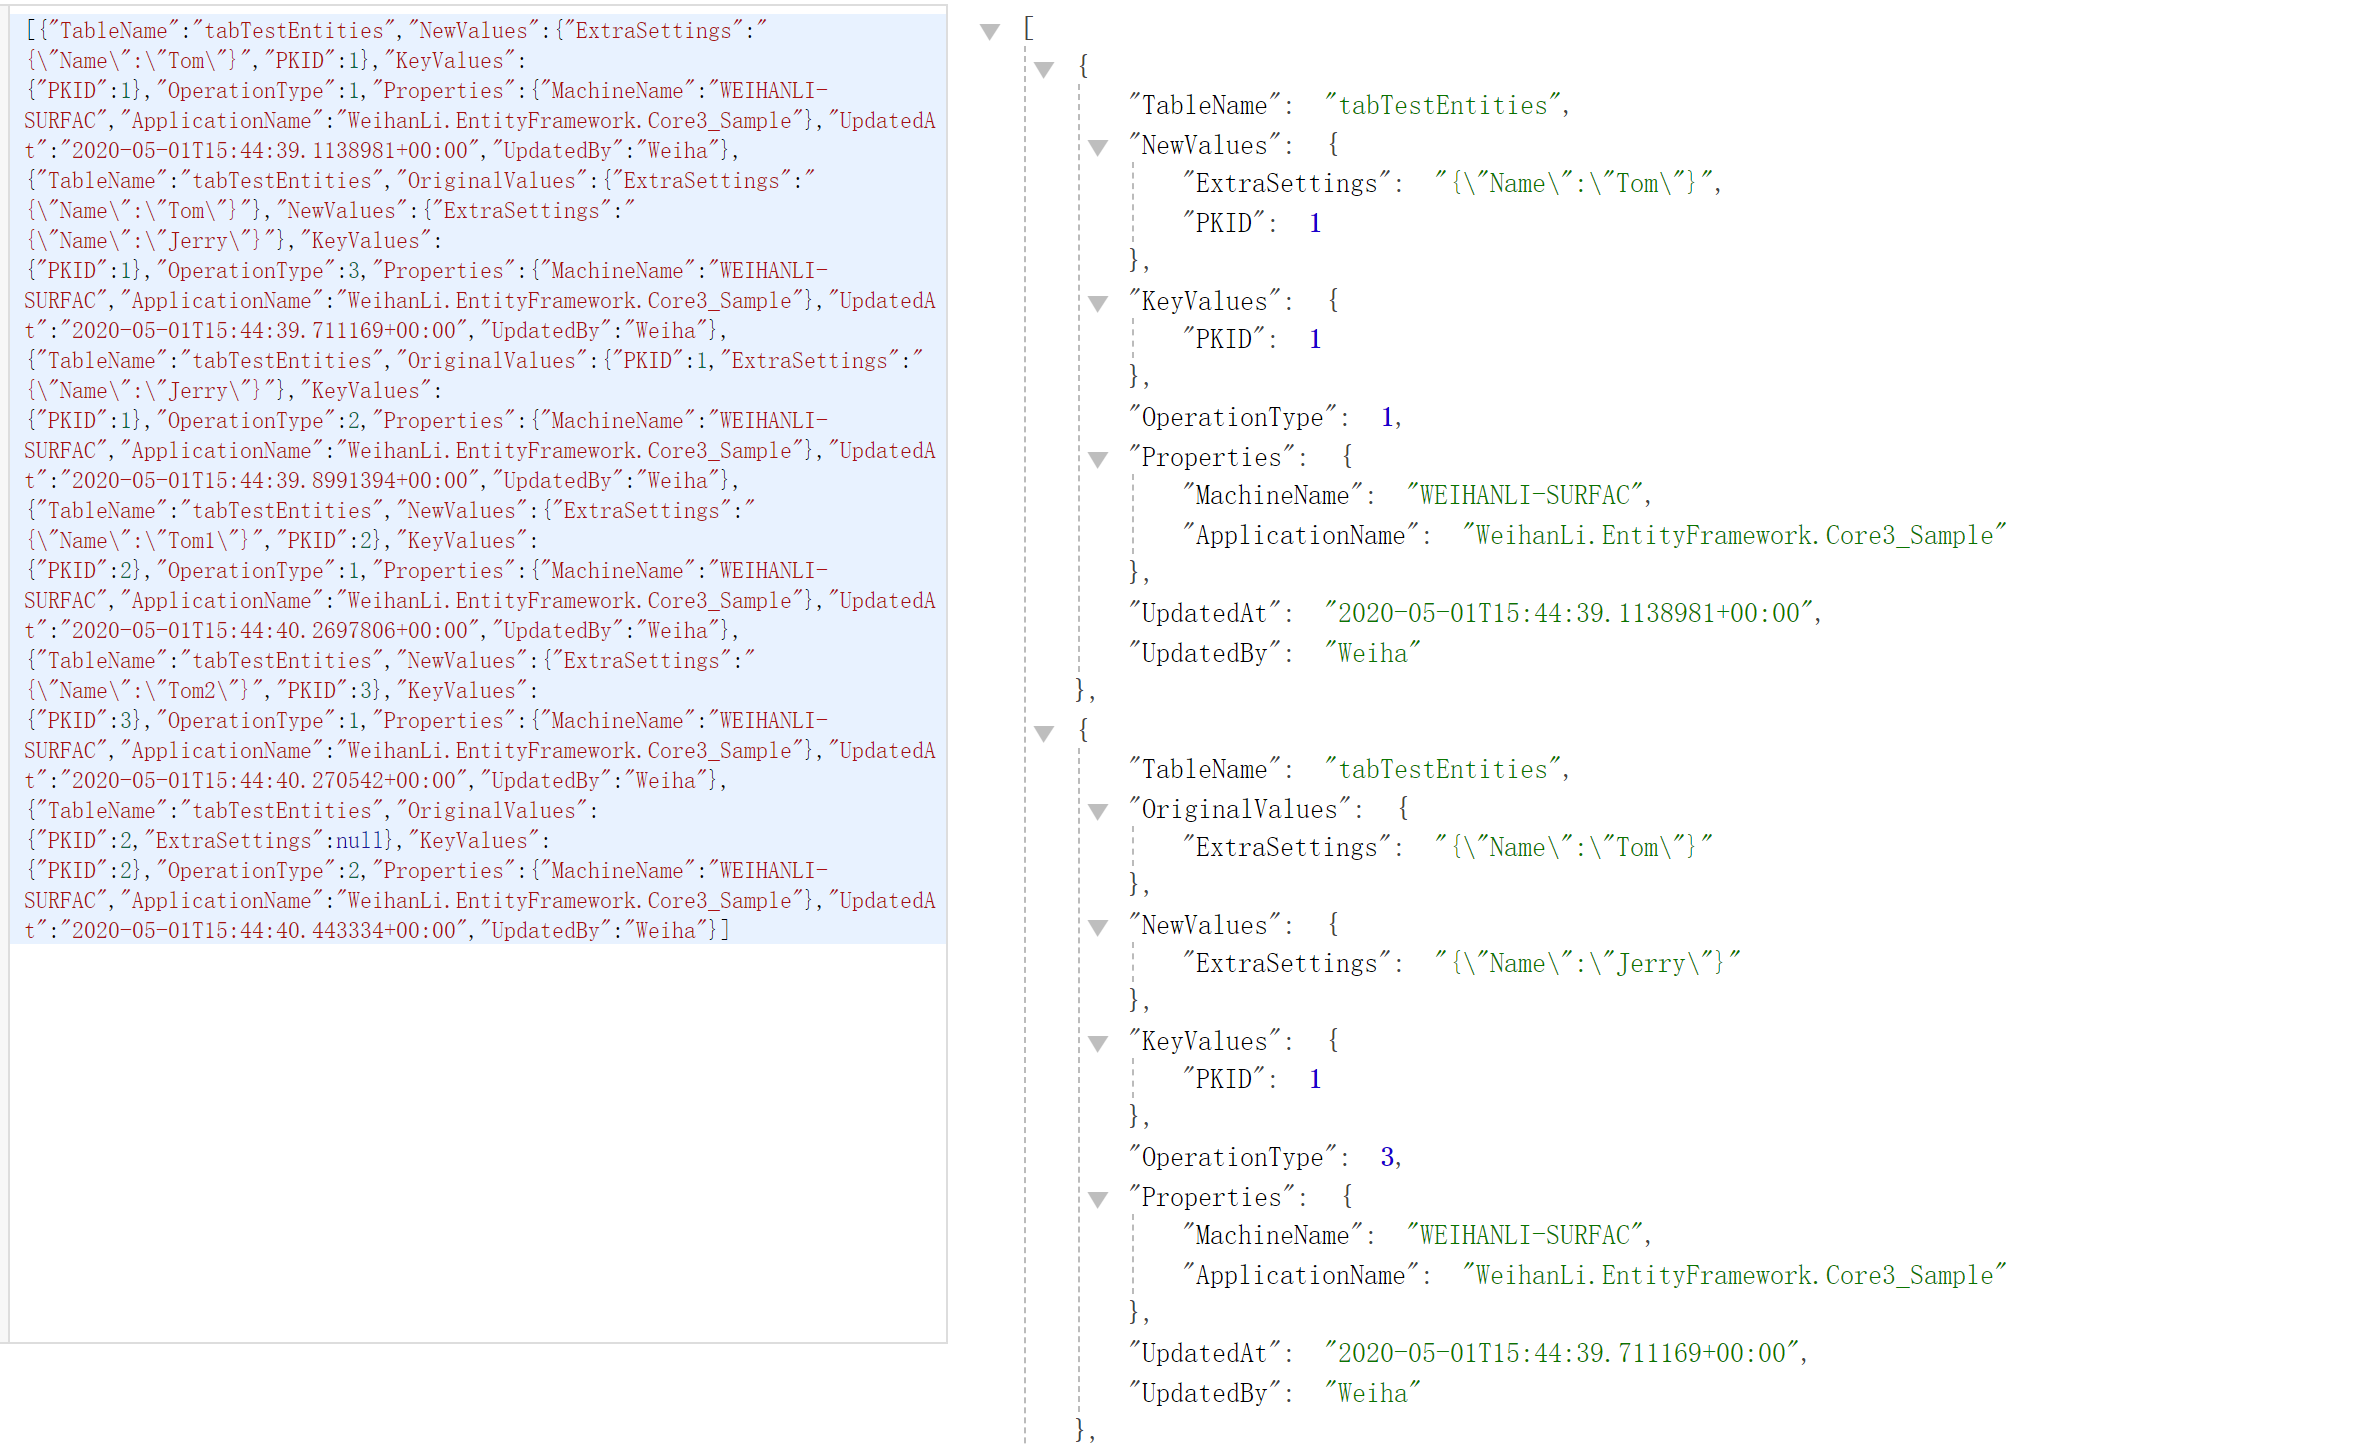Collapse NewValues node in first object
Viewport: 2377px width, 1447px height.
pos(1098,147)
